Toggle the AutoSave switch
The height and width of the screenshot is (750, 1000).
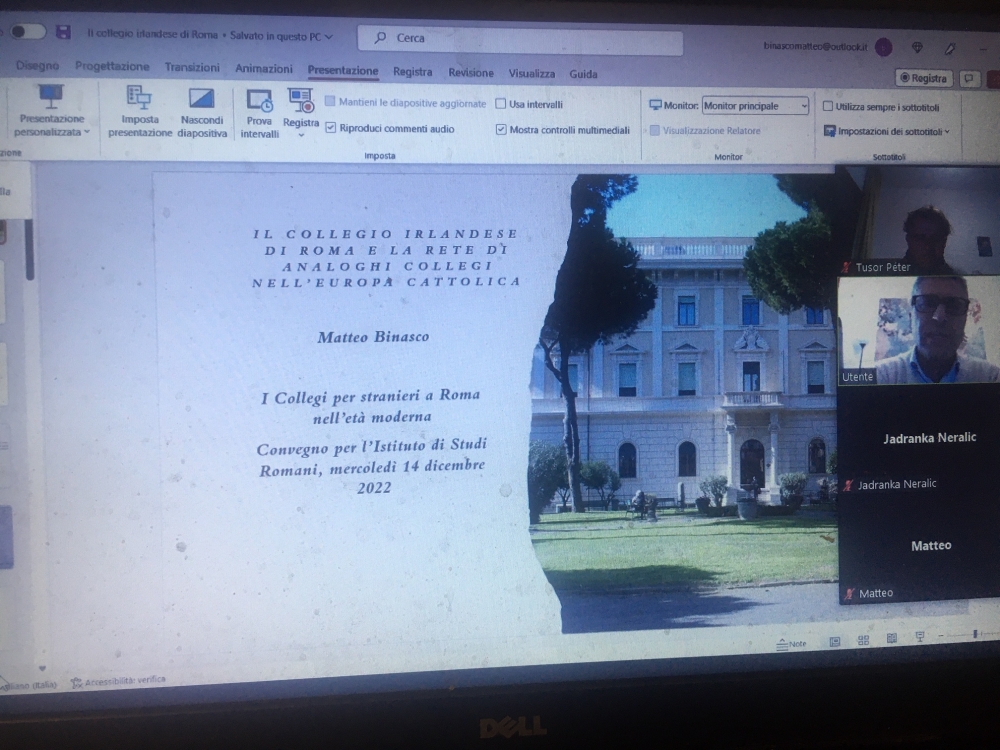[27, 31]
